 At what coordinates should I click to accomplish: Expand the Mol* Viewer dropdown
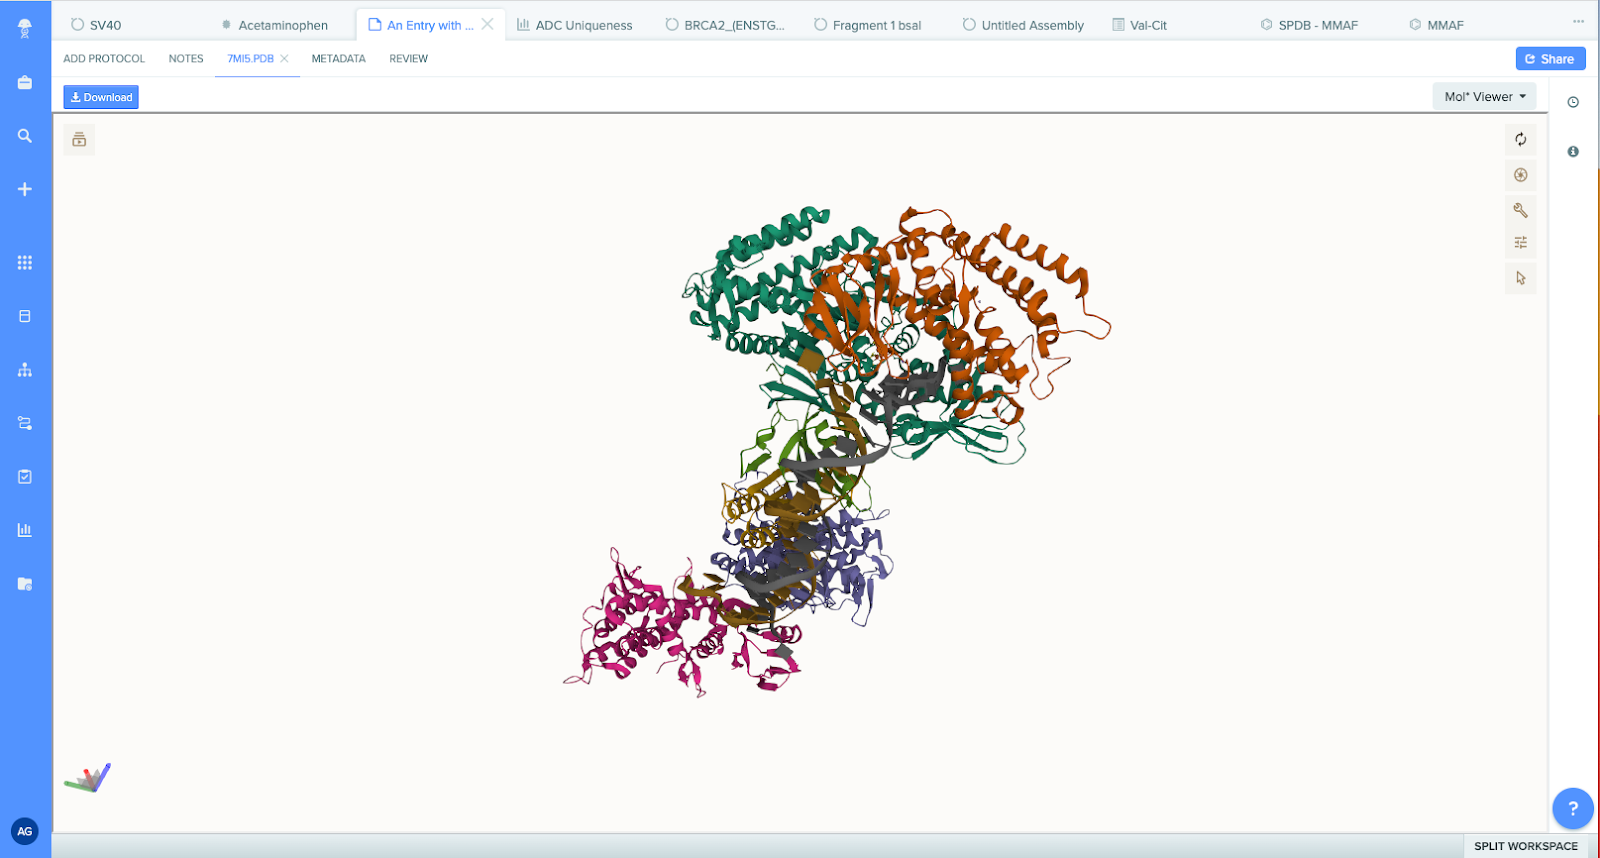[1484, 97]
